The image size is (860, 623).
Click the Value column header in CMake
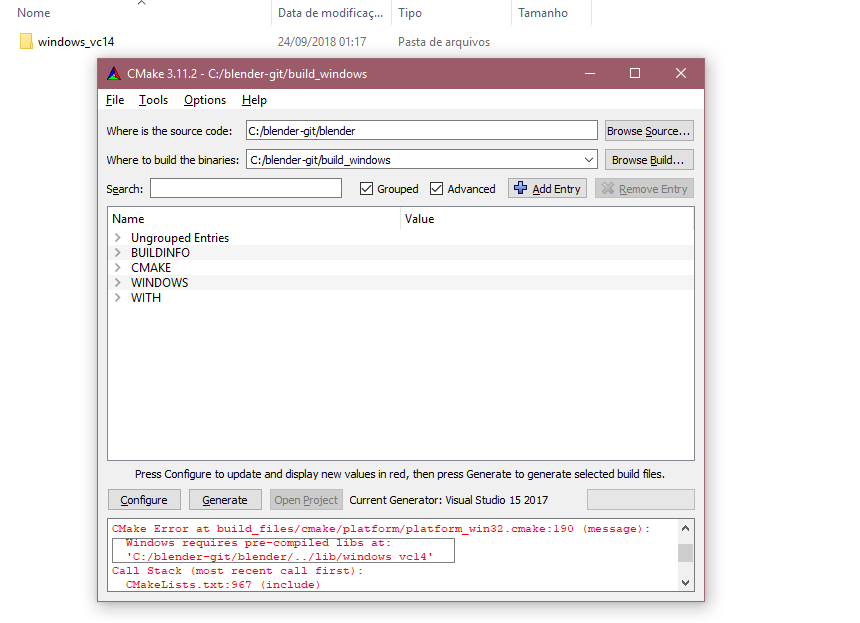pos(547,219)
